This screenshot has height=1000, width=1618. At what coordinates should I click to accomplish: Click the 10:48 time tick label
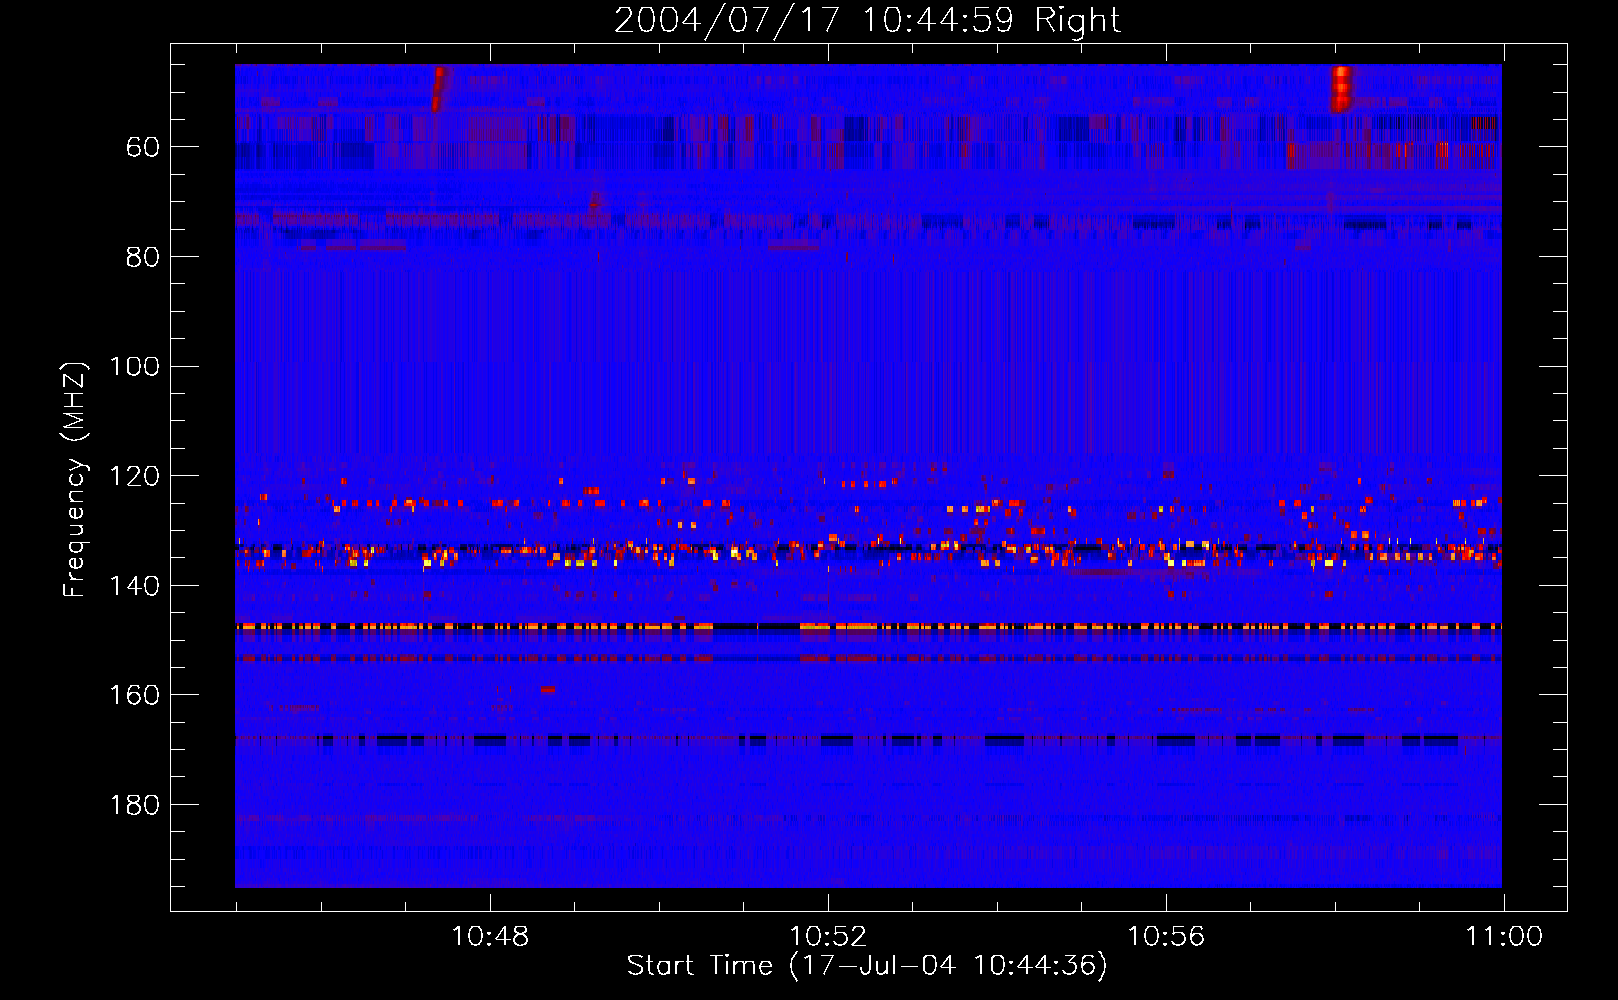coord(490,937)
